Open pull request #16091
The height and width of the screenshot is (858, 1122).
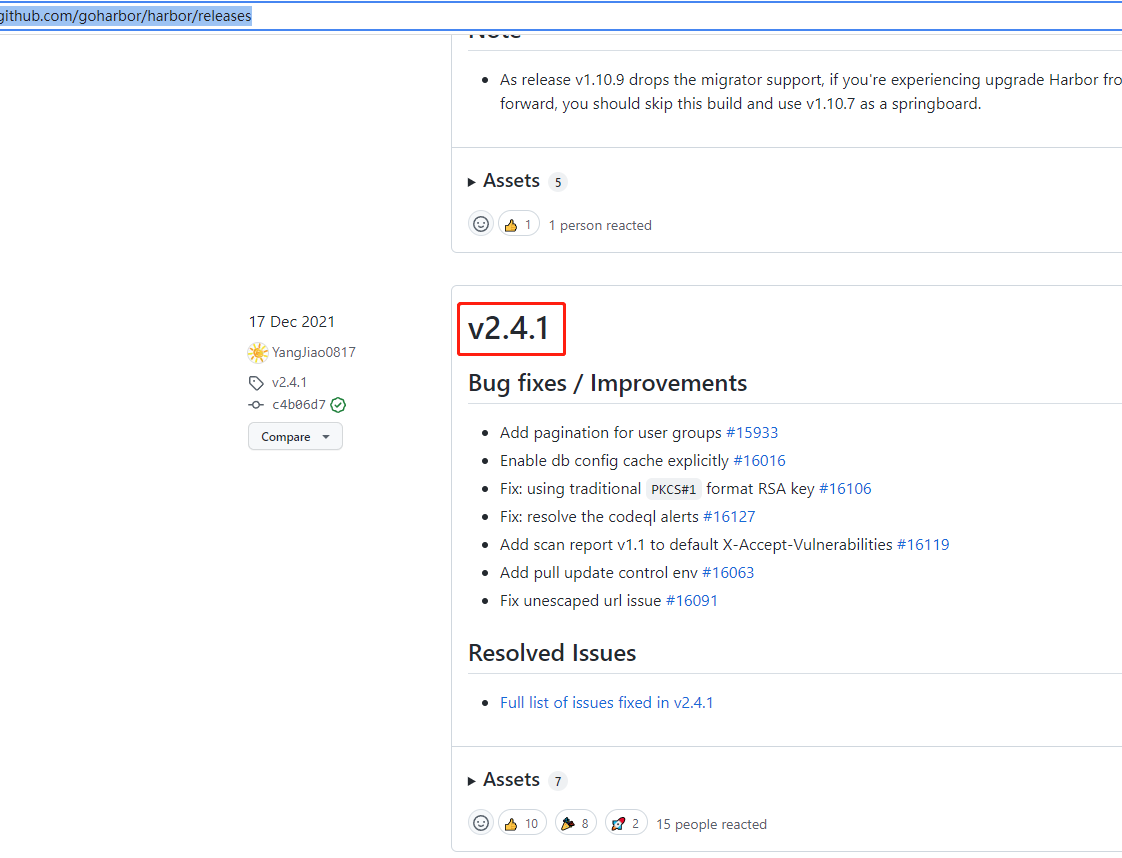[691, 600]
